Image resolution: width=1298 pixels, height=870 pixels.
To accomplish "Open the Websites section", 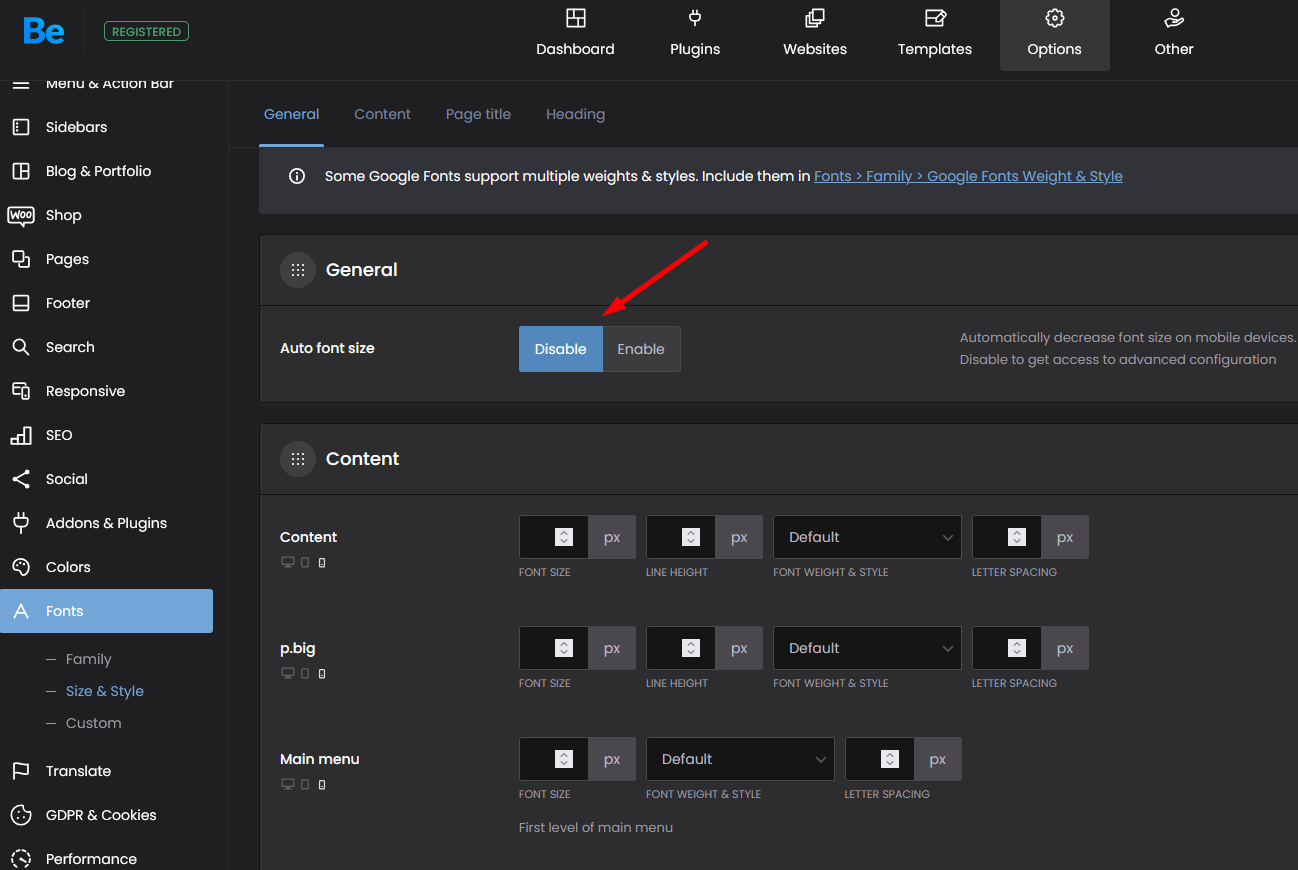I will pyautogui.click(x=815, y=35).
